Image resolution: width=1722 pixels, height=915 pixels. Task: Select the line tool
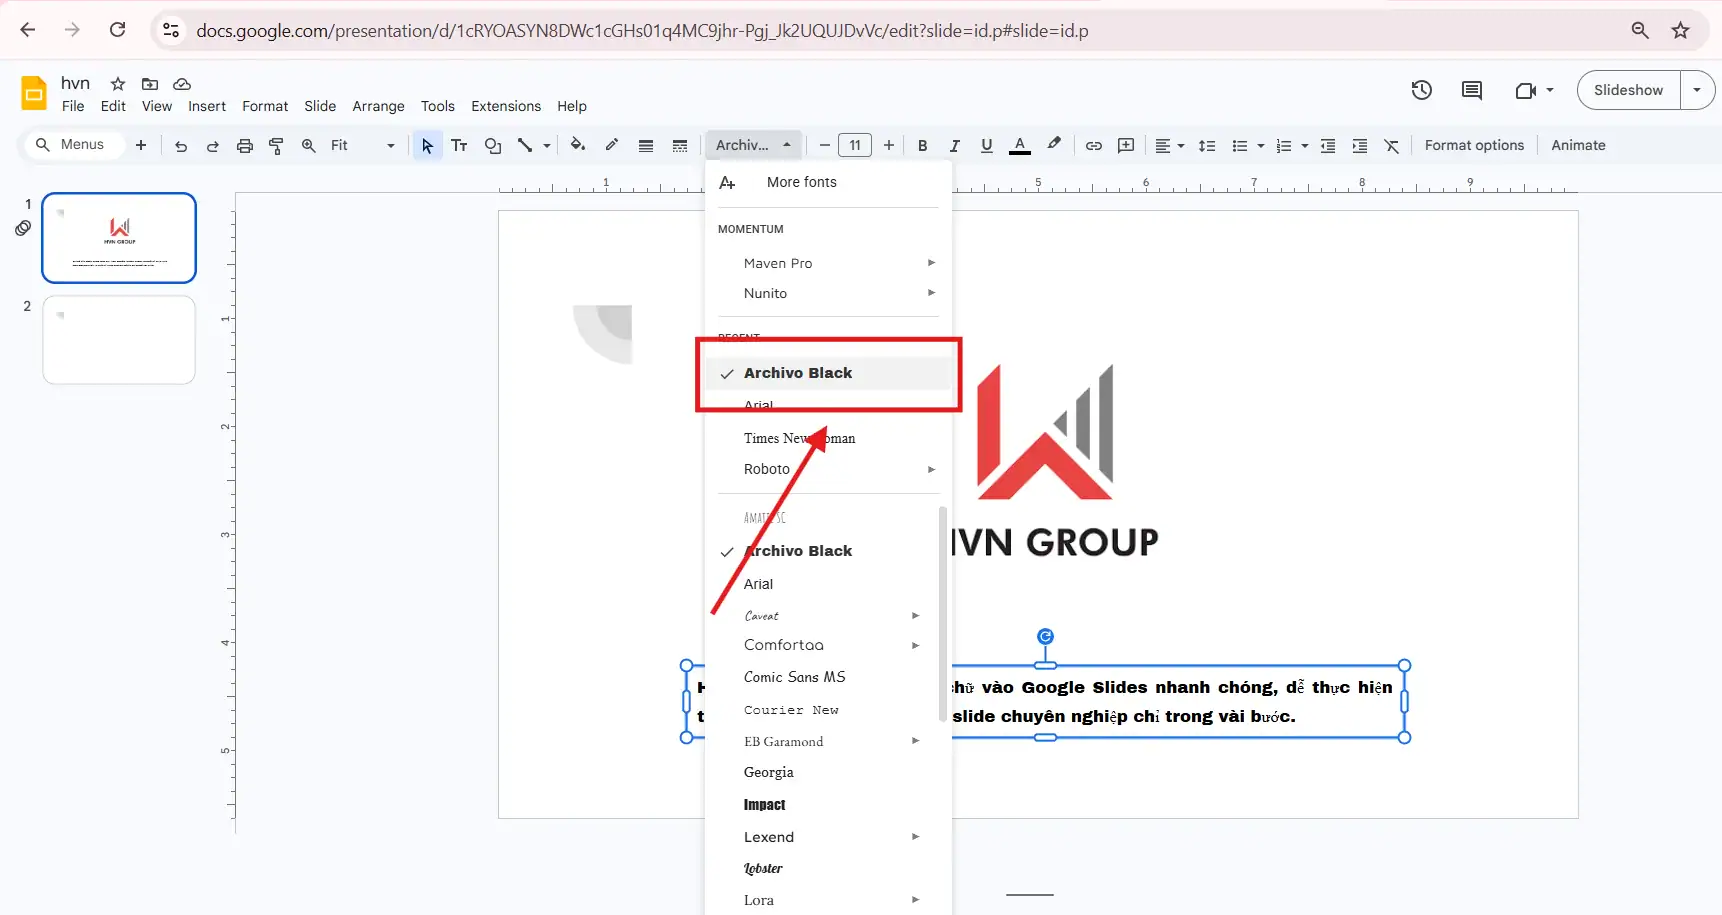(525, 146)
